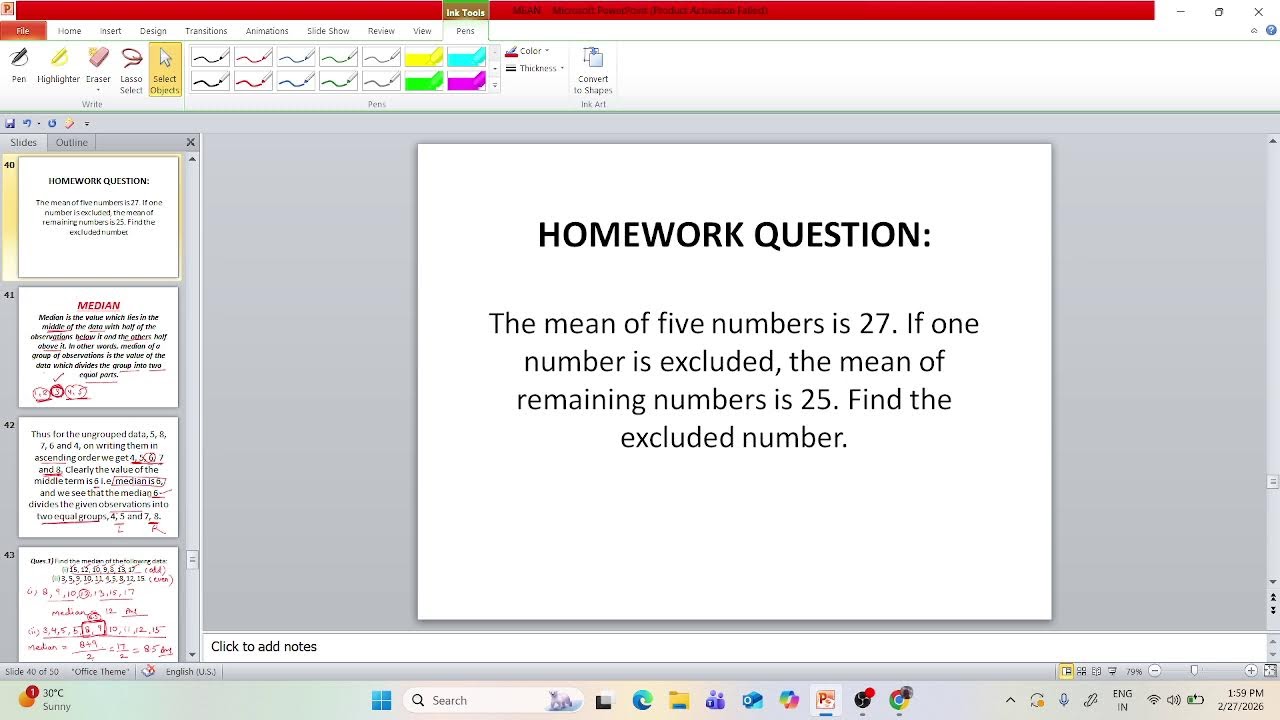Select the magenta highlighter swatch
The height and width of the screenshot is (720, 1280).
click(x=467, y=81)
